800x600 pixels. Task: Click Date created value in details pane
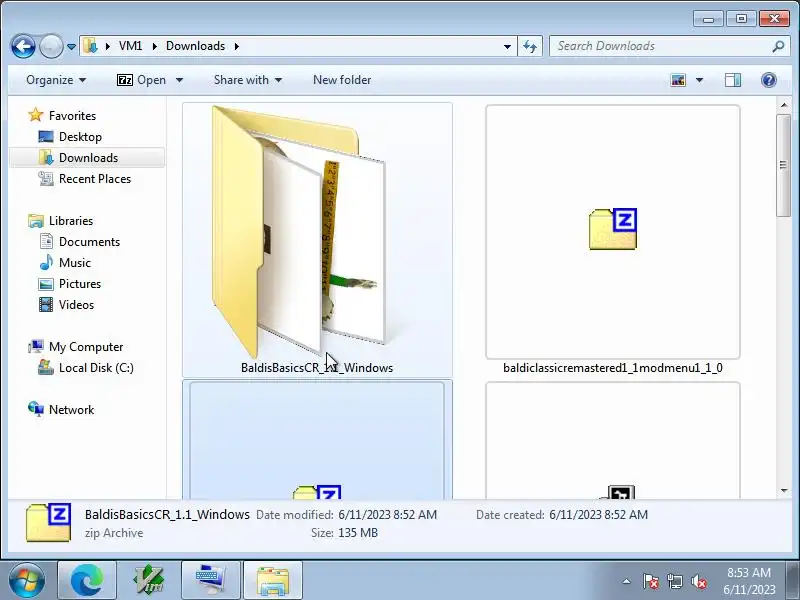[598, 514]
